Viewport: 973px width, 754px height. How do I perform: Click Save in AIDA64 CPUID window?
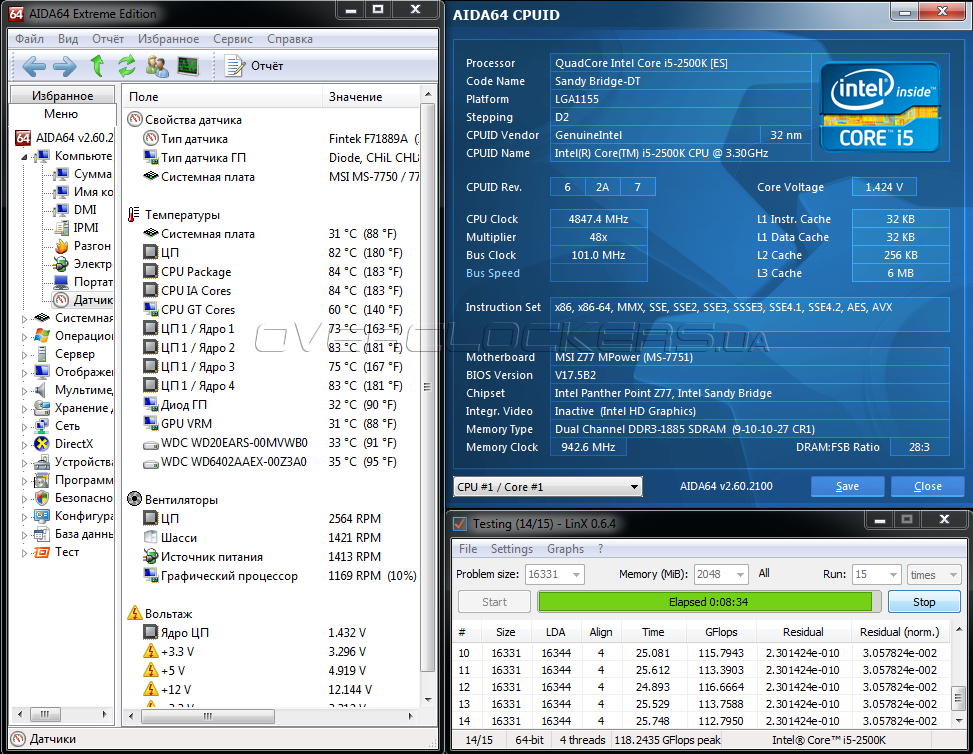[847, 487]
